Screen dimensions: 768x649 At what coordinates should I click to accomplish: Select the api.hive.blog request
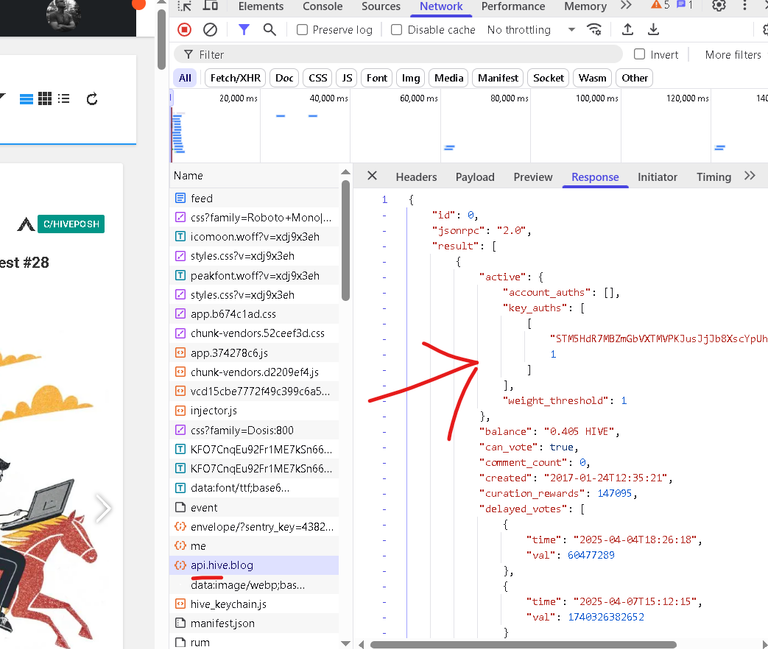pos(254,565)
